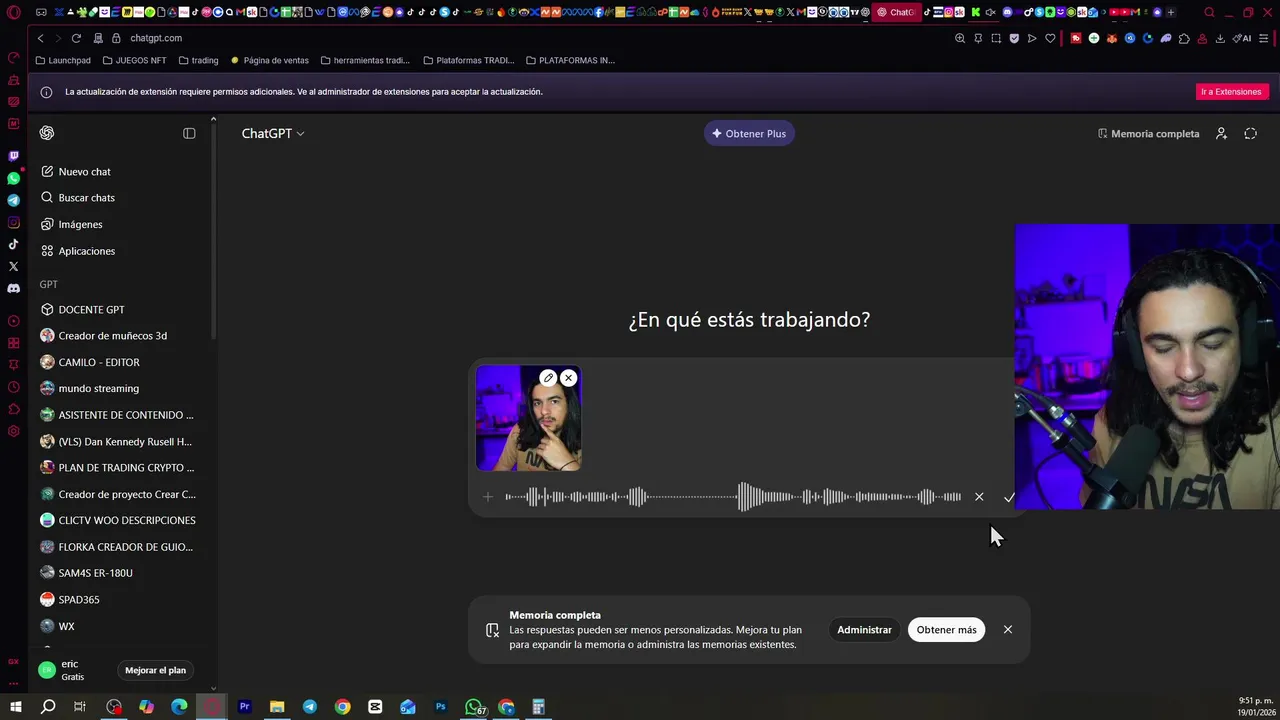The image size is (1280, 720).
Task: Collapse the sidebar with the panel toggle icon
Action: (x=189, y=133)
